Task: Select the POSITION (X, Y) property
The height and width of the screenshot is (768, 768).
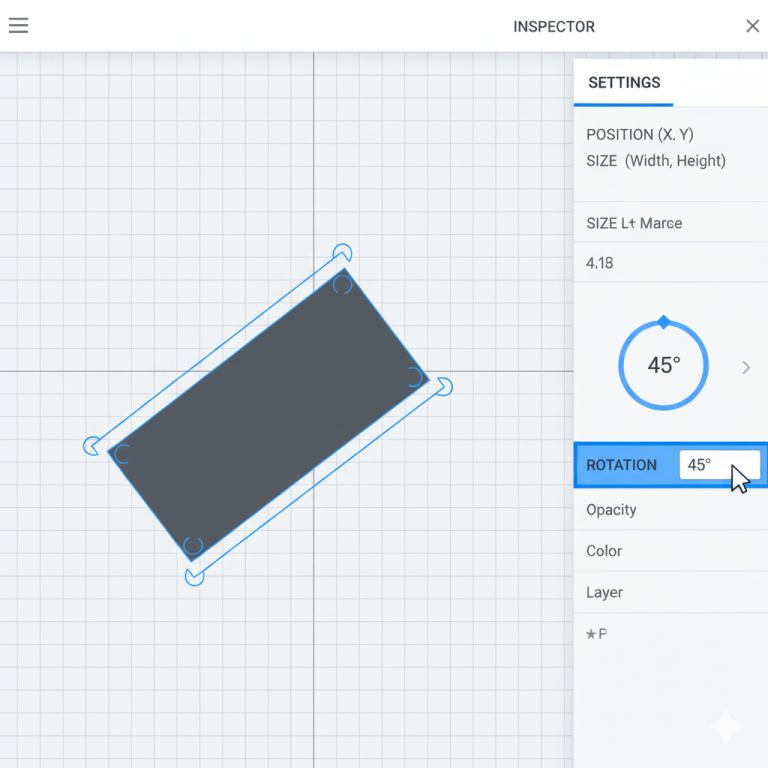Action: click(640, 135)
